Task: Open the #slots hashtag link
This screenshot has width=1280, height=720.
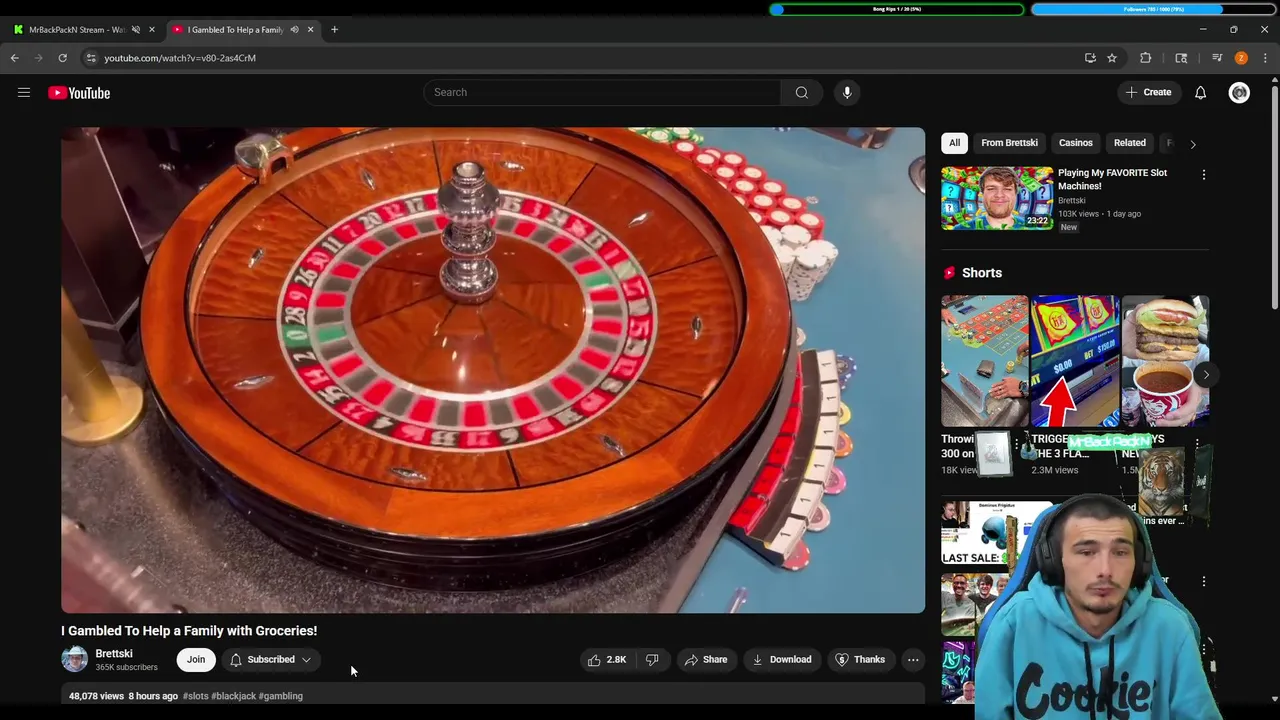Action: [196, 696]
